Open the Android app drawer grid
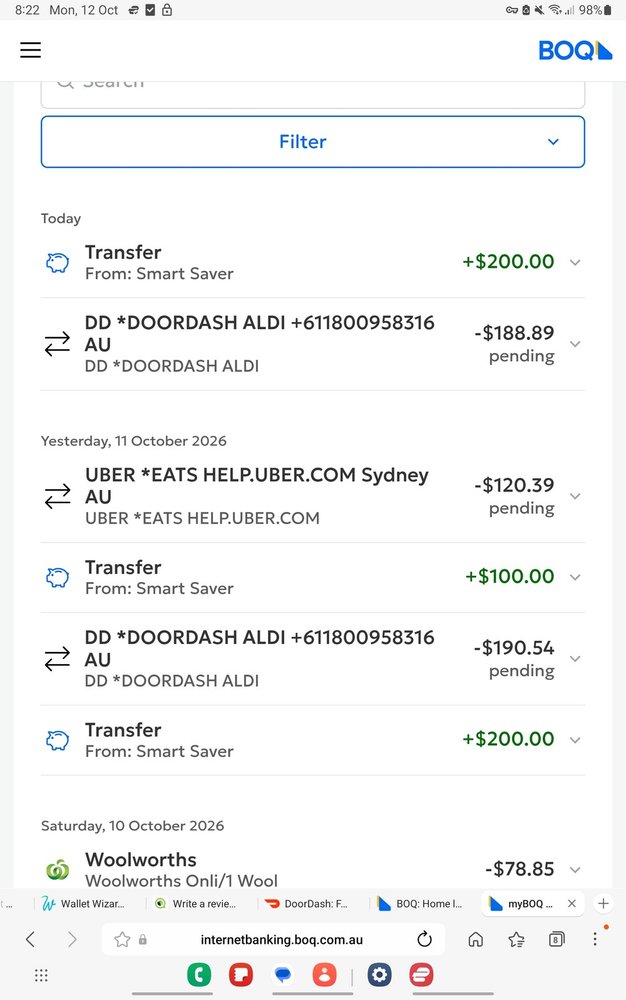The image size is (626, 1000). click(41, 975)
